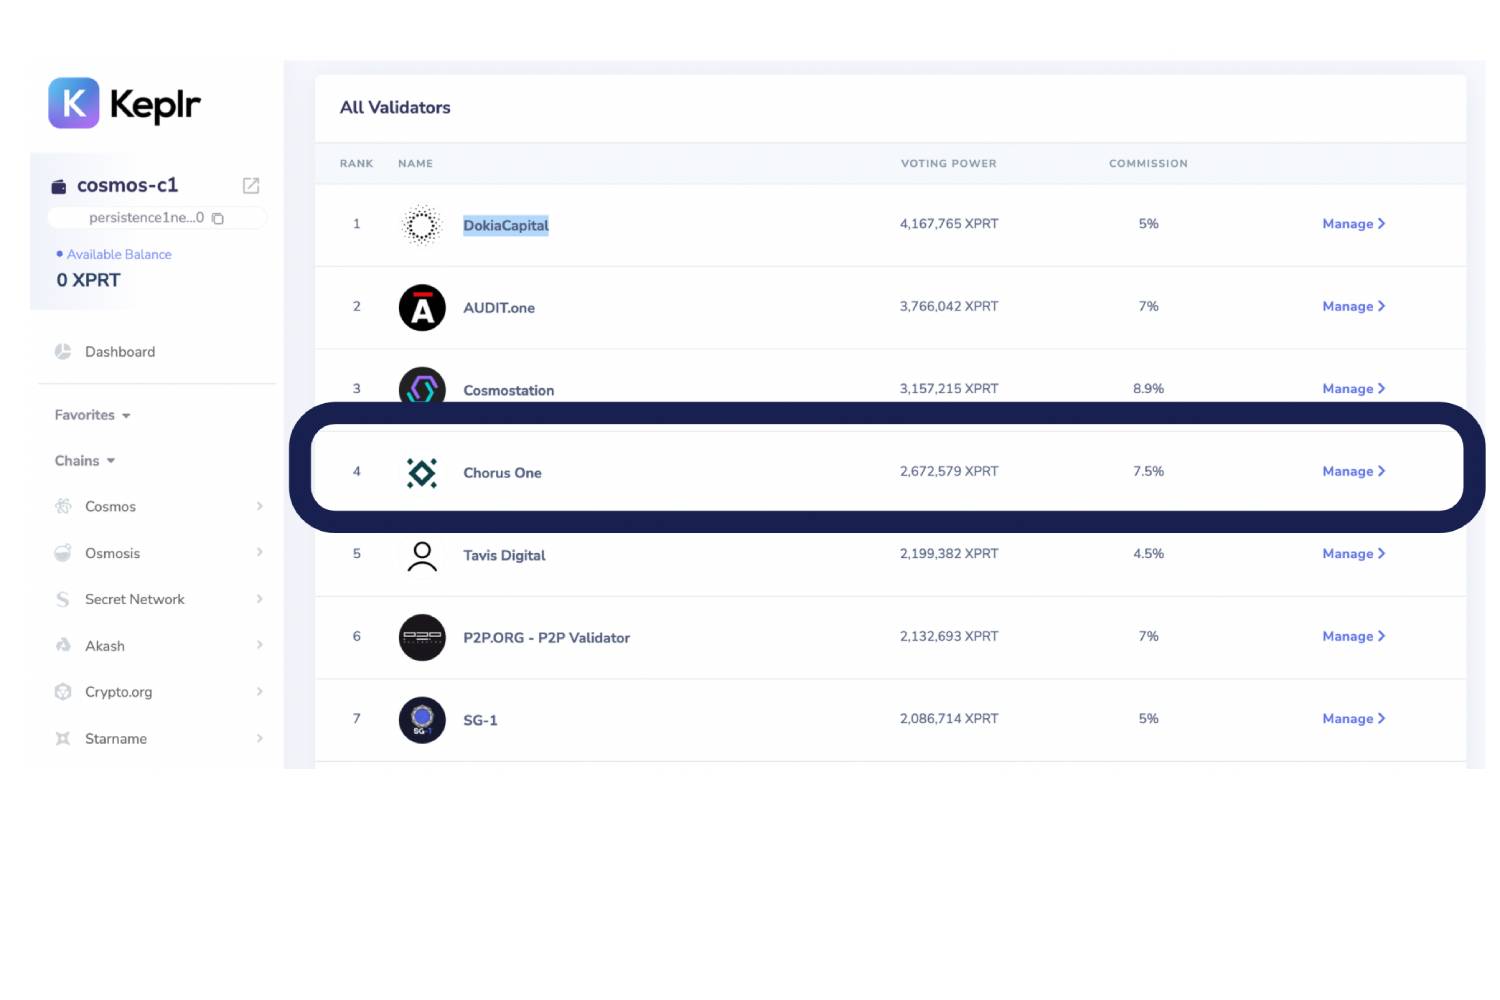Click the P2P.ORG validator logo
The height and width of the screenshot is (1000, 1500).
(x=422, y=637)
